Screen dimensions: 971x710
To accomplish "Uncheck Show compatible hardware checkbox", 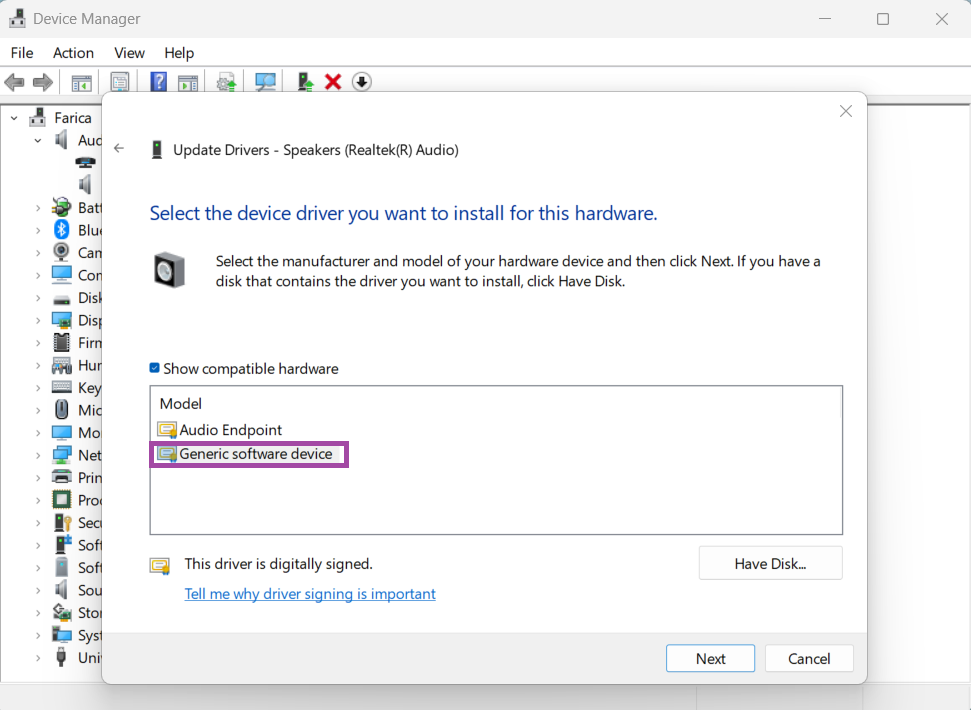I will tap(155, 368).
